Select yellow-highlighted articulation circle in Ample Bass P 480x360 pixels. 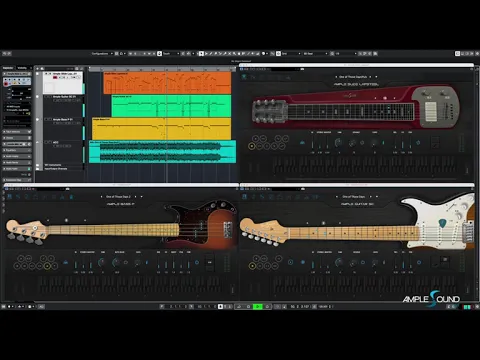[47, 266]
